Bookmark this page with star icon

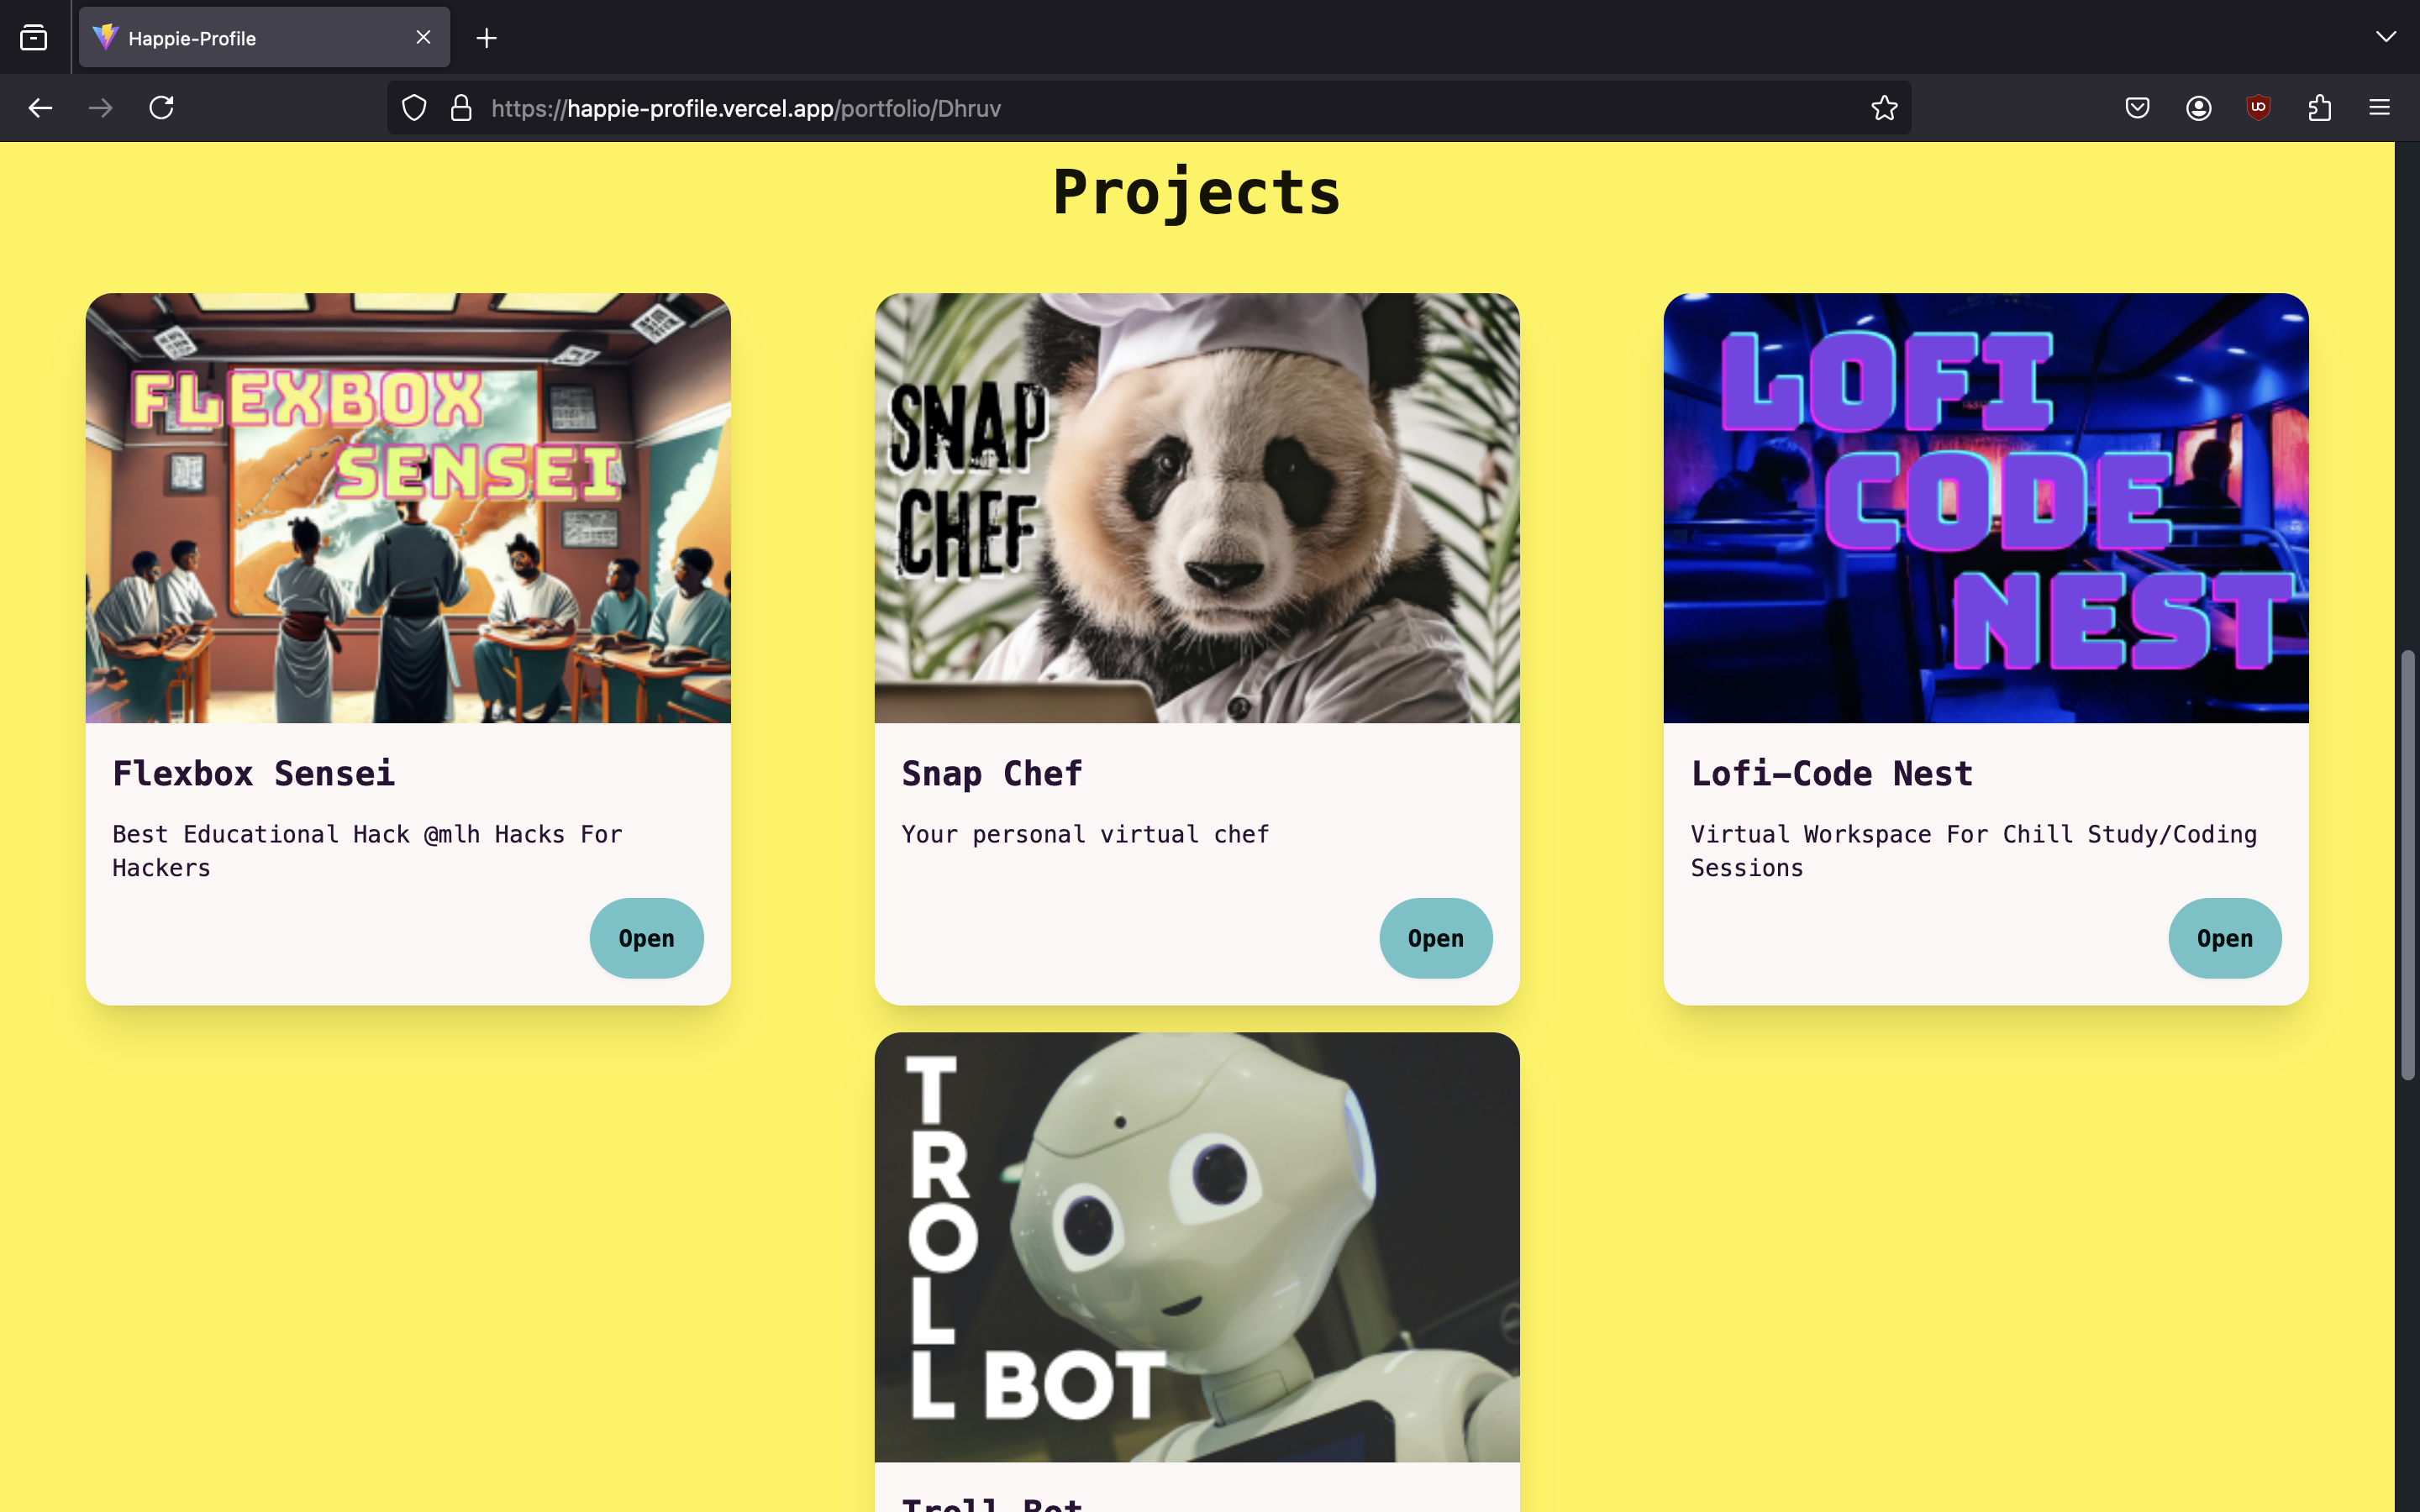click(1884, 108)
